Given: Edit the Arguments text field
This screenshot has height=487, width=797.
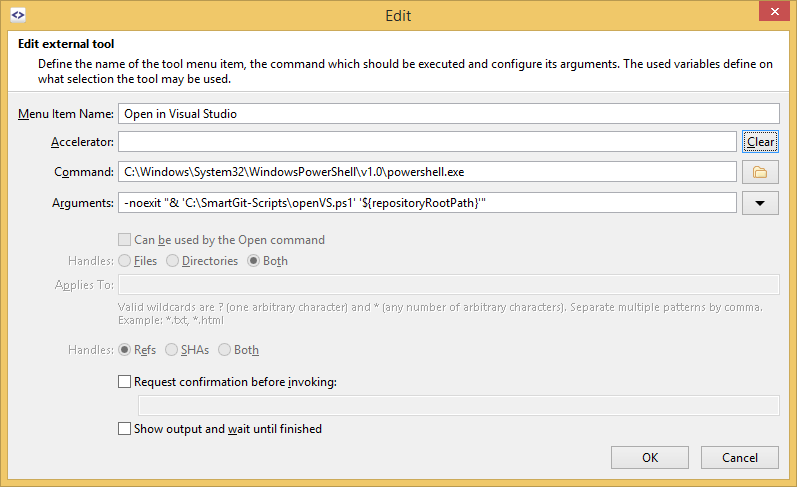Looking at the screenshot, I should pos(427,203).
